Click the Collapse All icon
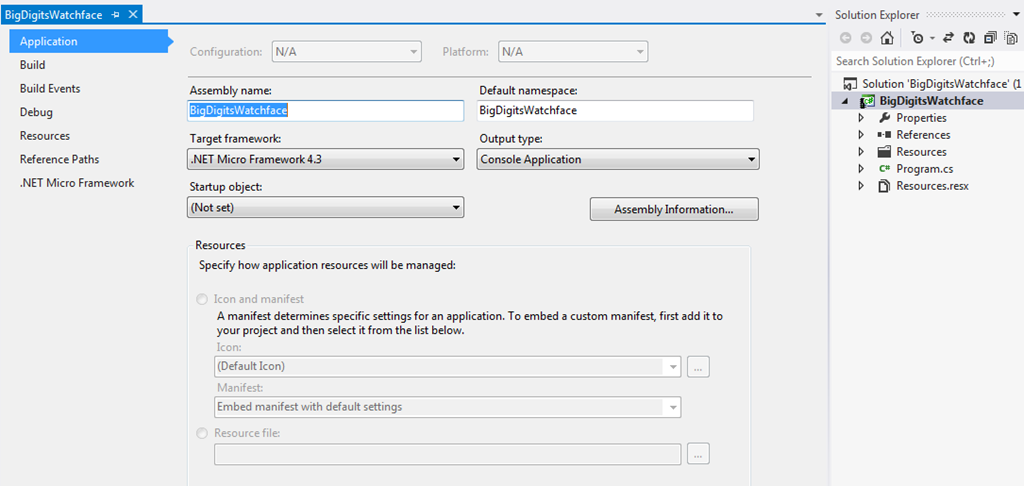The height and width of the screenshot is (486, 1024). tap(990, 38)
